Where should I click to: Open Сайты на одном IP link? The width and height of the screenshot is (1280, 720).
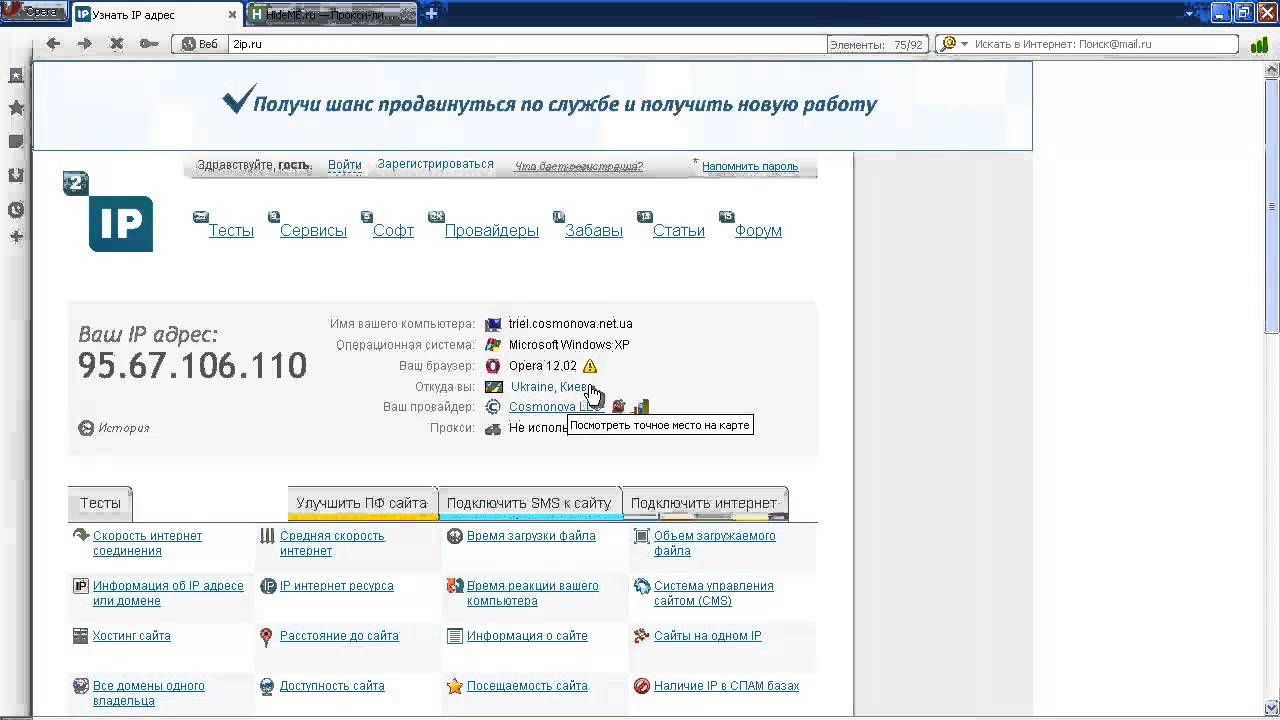708,636
